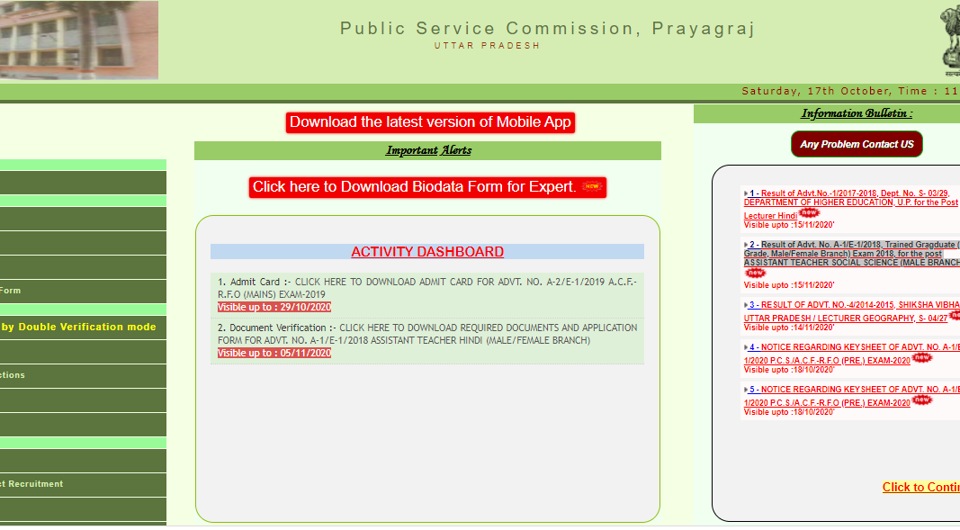Click 'Visible up to : 29/10/2020' label

[274, 307]
